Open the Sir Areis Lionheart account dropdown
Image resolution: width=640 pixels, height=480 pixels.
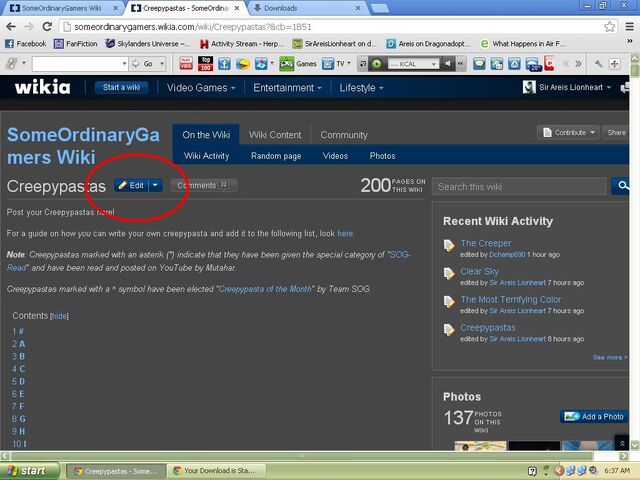(x=567, y=87)
